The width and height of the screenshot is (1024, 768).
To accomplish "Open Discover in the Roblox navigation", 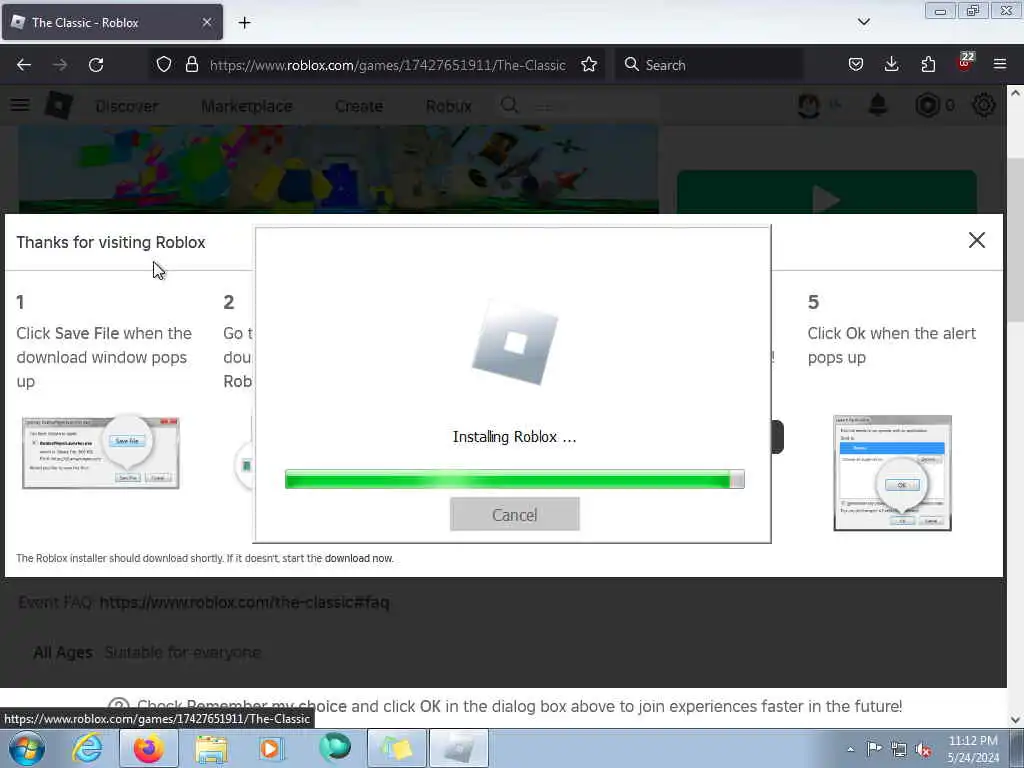I will click(127, 106).
